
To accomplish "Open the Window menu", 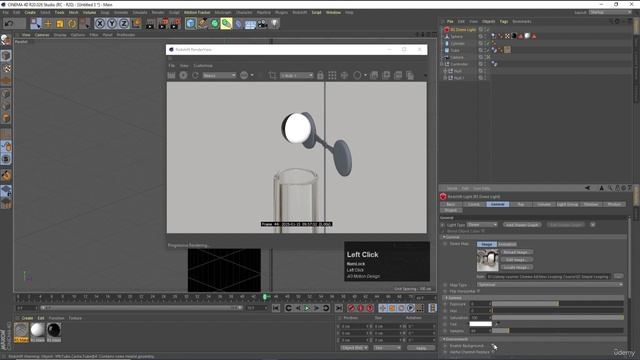I will click(x=333, y=13).
